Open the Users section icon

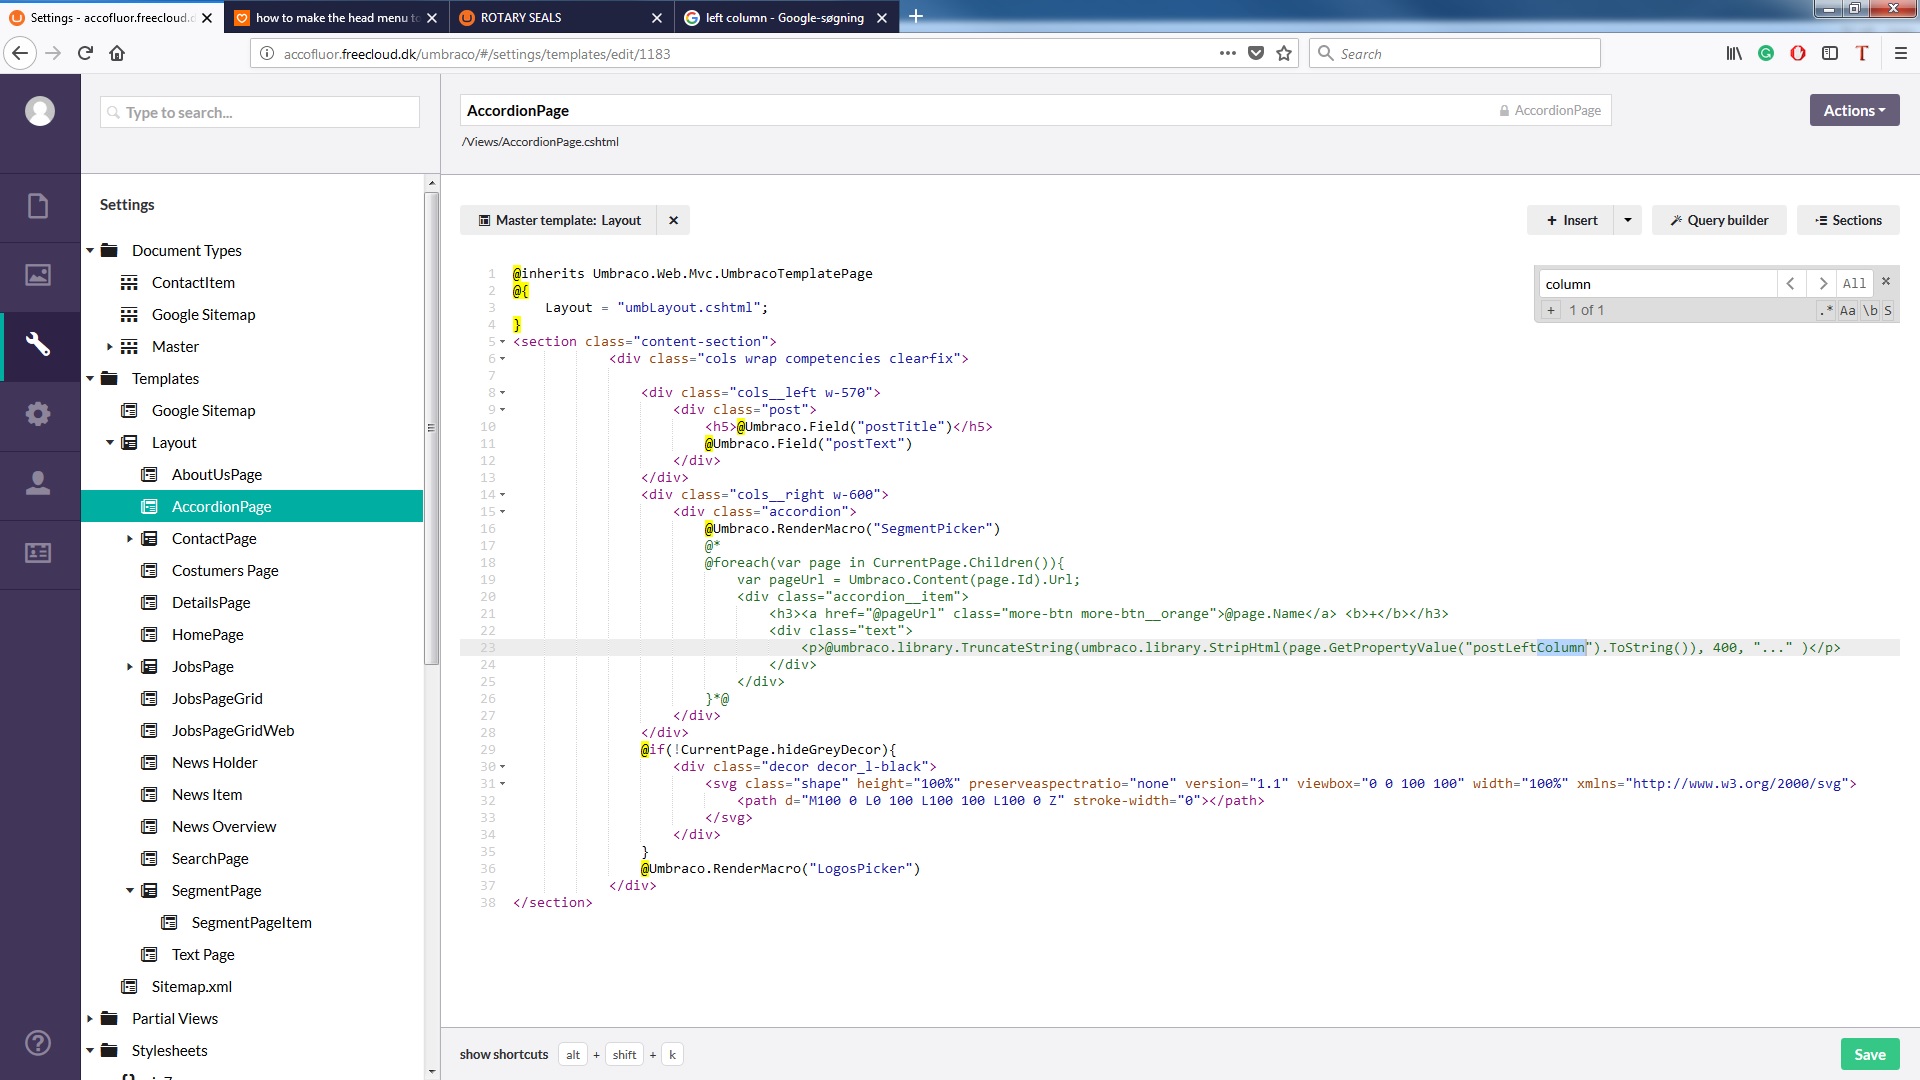(x=38, y=483)
